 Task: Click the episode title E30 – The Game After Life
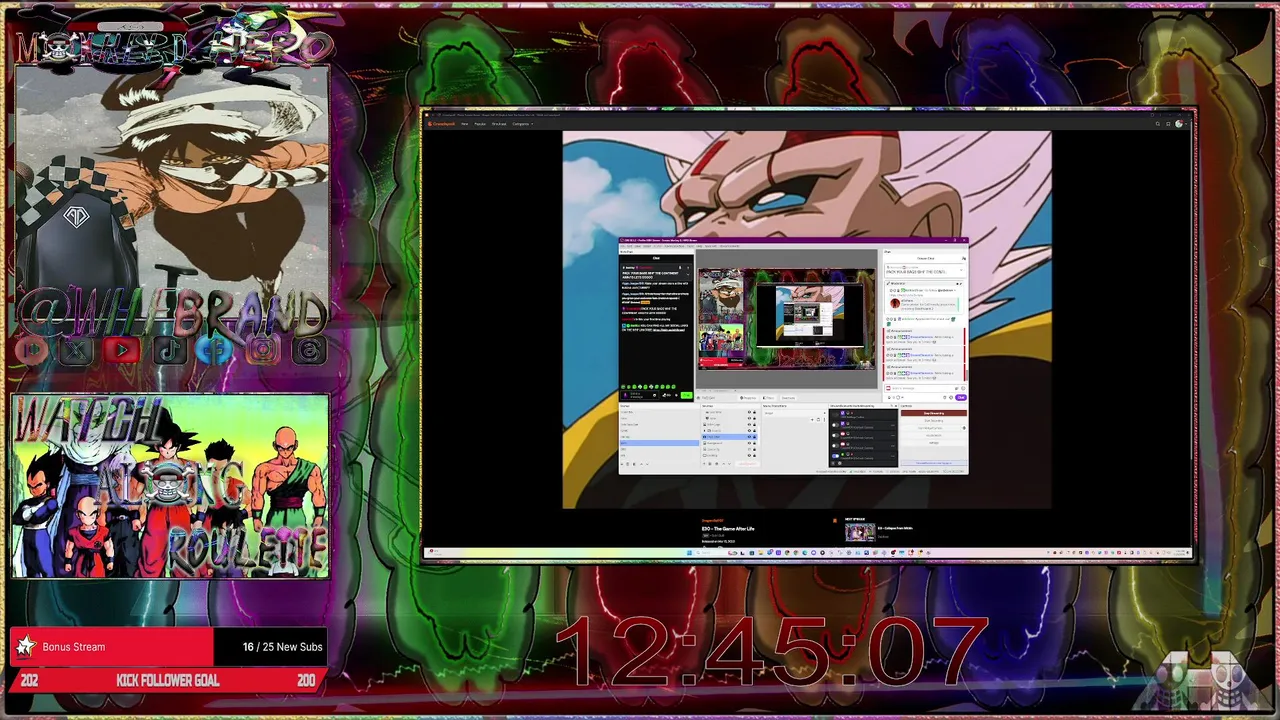(x=728, y=528)
